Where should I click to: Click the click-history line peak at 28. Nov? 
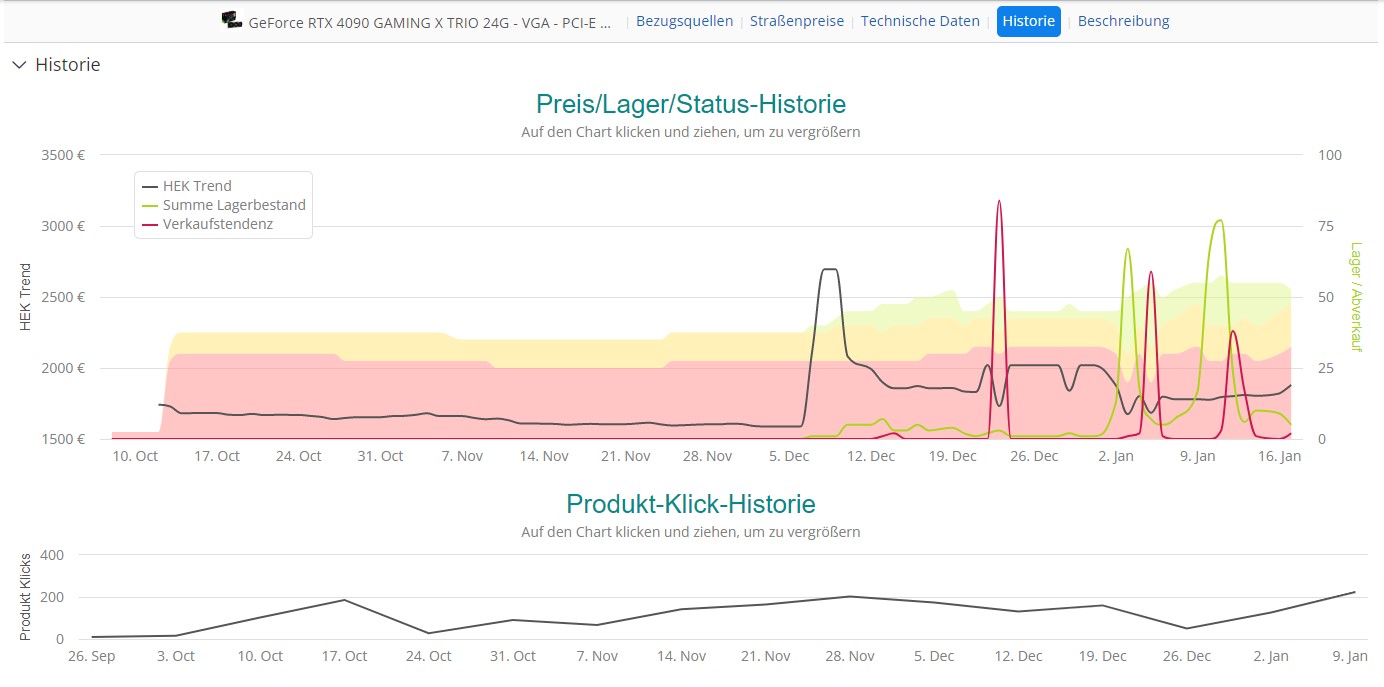(849, 597)
